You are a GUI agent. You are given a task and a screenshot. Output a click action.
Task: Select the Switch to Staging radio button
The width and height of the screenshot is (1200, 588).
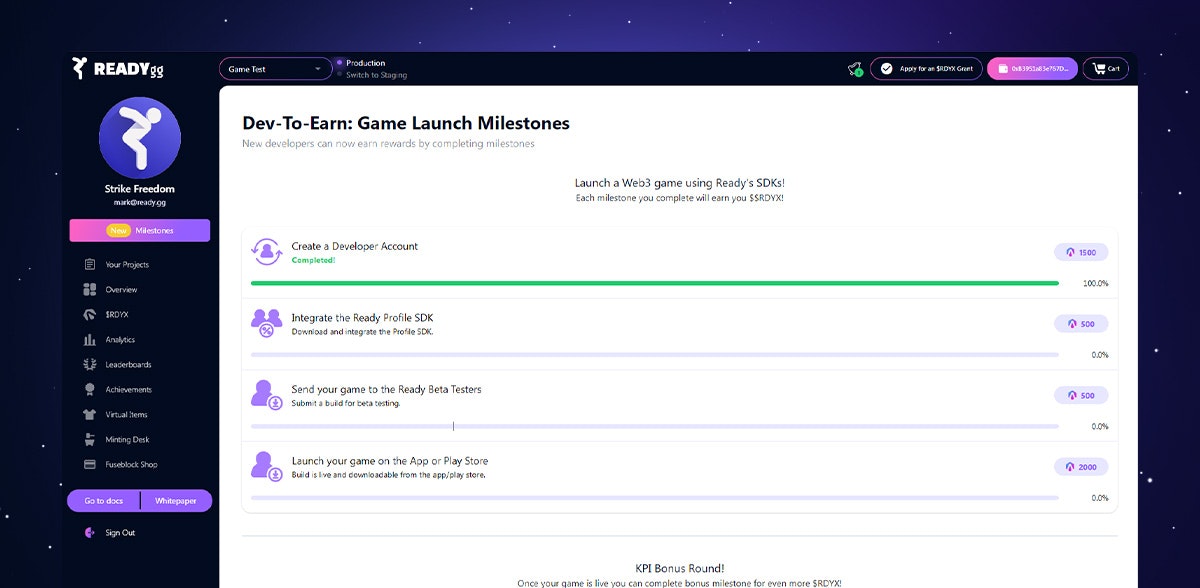tap(340, 75)
